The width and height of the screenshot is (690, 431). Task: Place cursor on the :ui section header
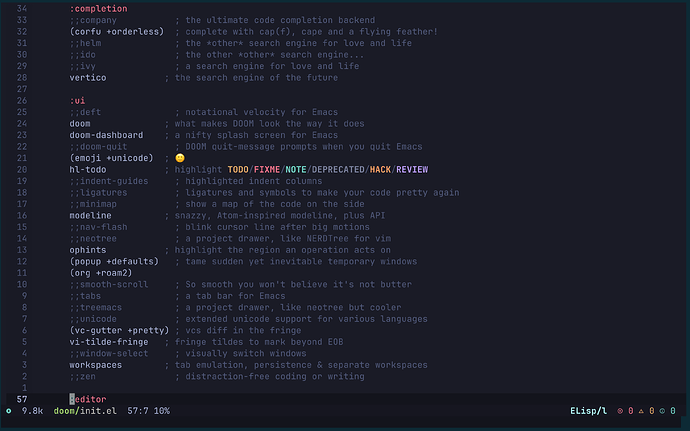click(x=77, y=100)
